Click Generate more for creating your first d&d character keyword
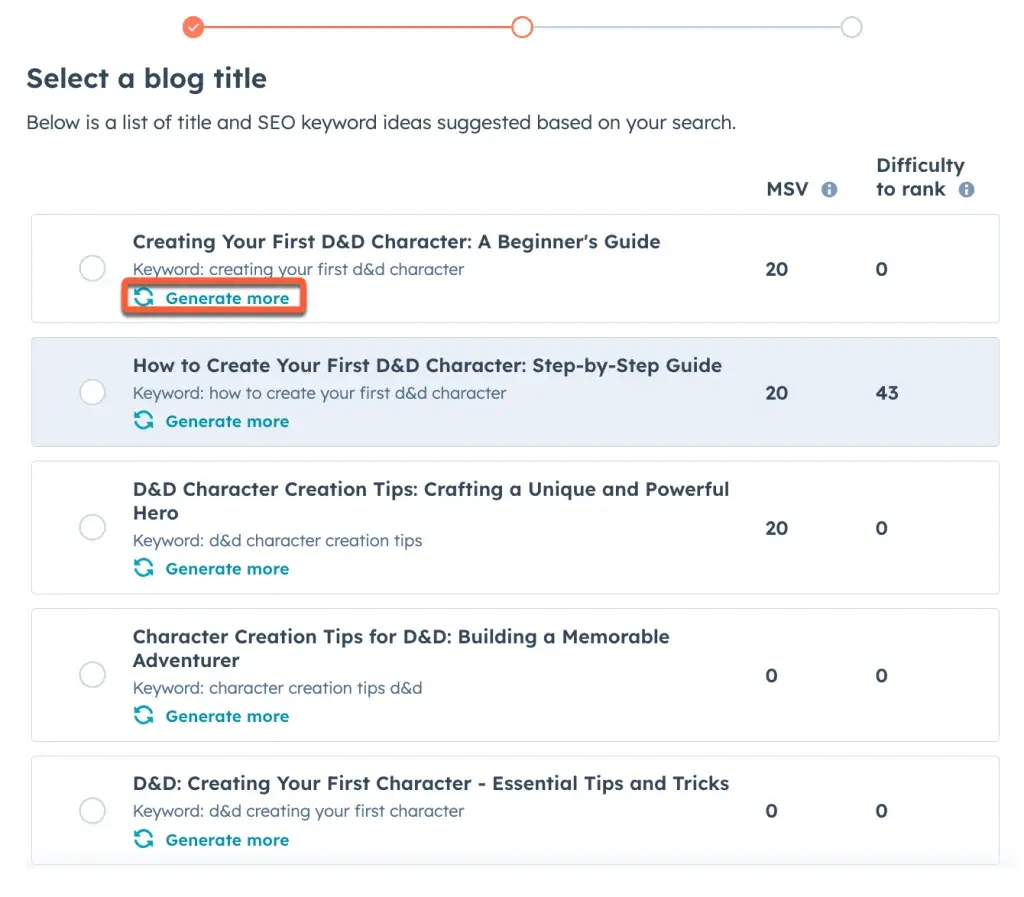 pyautogui.click(x=227, y=298)
